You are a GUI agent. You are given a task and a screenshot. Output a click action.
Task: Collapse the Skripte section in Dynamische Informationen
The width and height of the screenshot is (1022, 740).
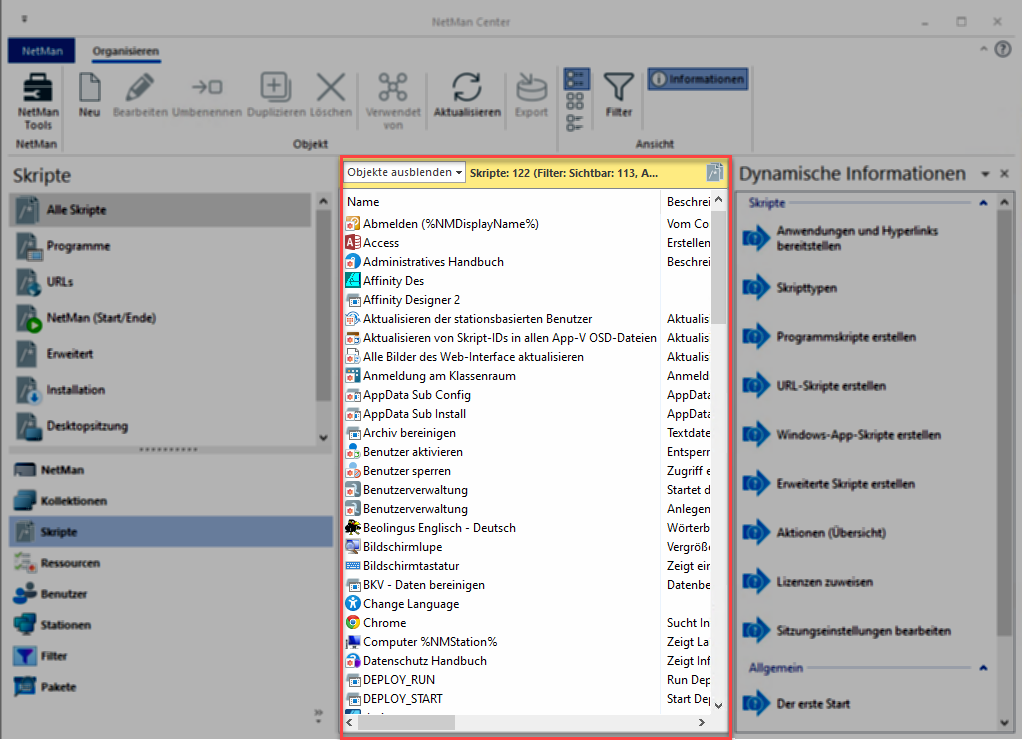point(983,203)
